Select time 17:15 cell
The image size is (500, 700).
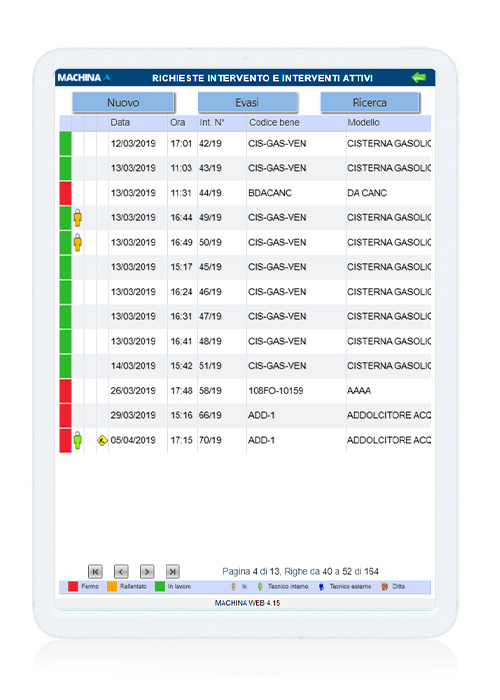coord(181,441)
